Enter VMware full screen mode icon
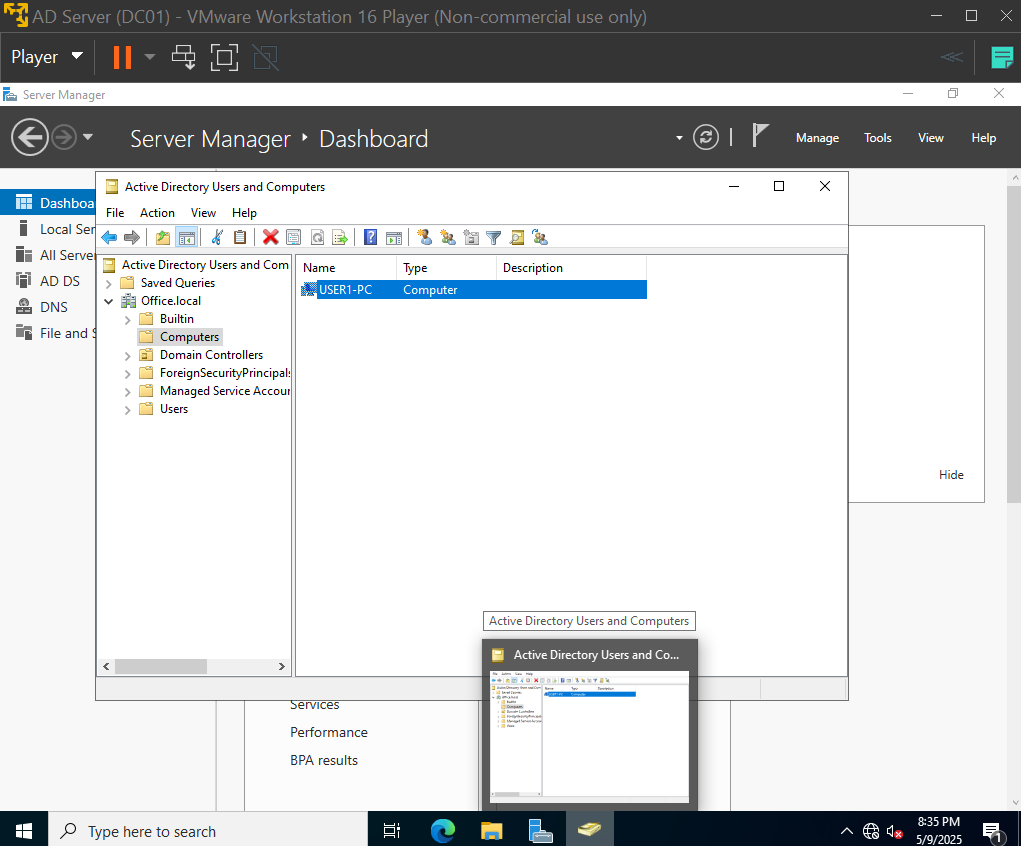 pyautogui.click(x=225, y=57)
